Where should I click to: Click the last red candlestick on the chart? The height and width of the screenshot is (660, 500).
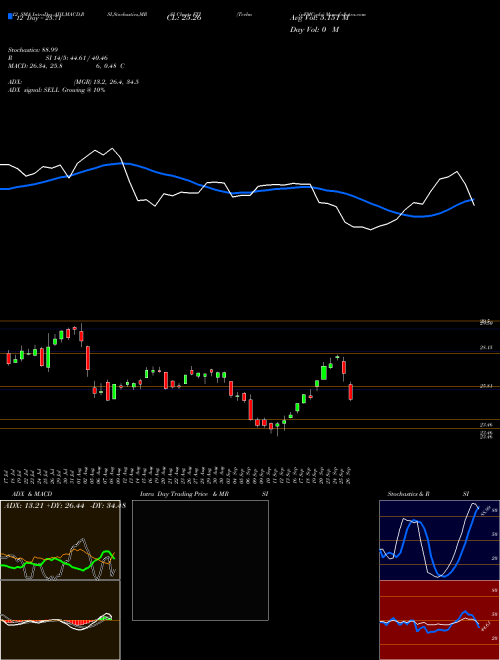(x=351, y=391)
